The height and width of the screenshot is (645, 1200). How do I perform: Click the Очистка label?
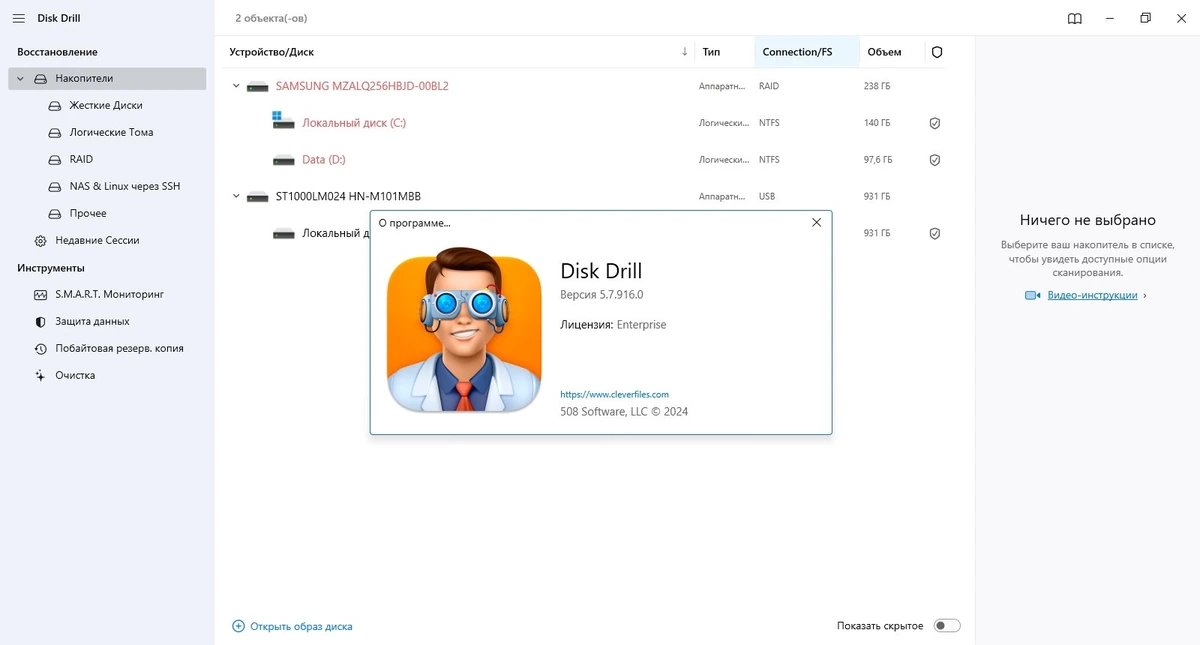pos(75,376)
